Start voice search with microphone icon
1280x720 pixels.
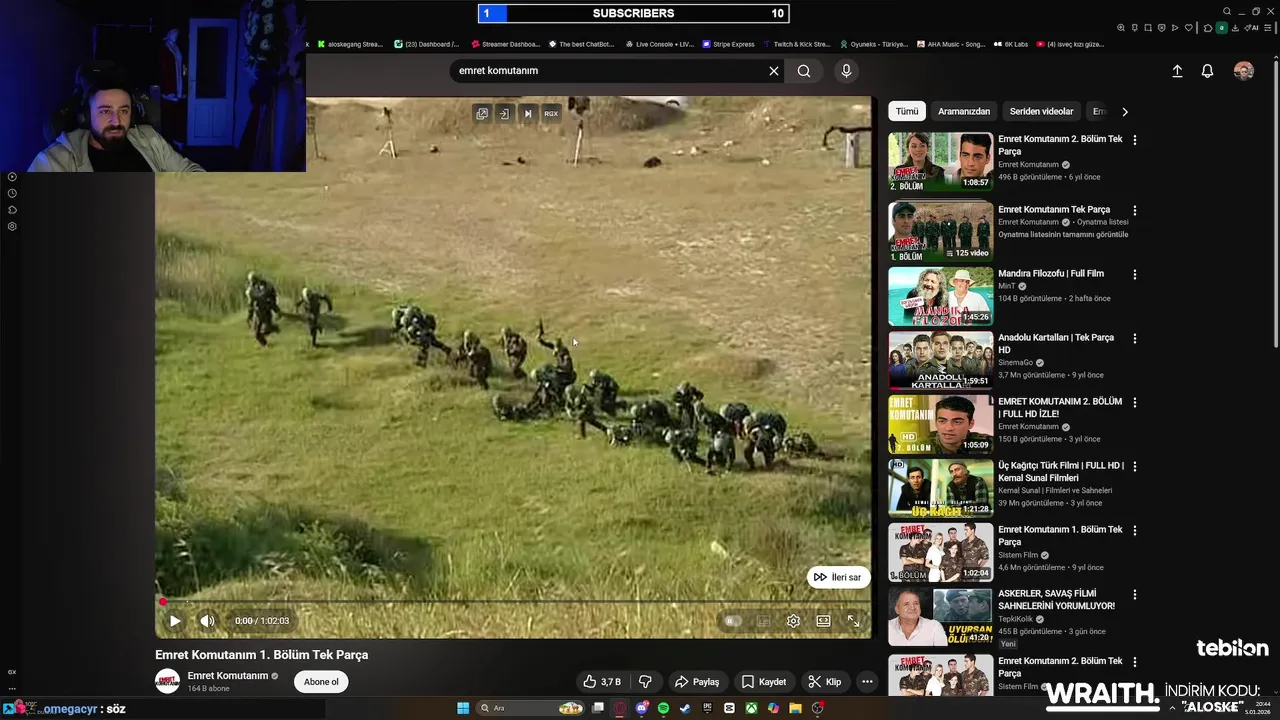tap(846, 71)
